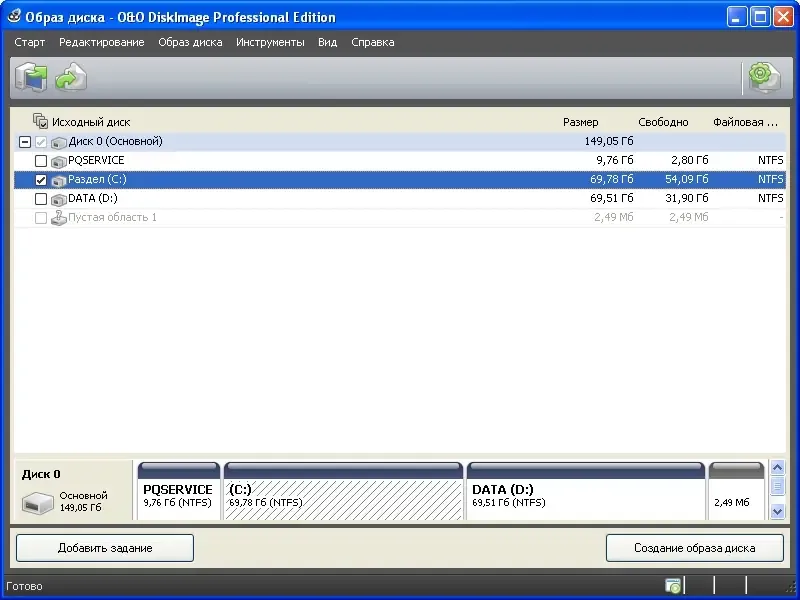The width and height of the screenshot is (800, 600).
Task: Open the Редактирование menu
Action: 102,42
